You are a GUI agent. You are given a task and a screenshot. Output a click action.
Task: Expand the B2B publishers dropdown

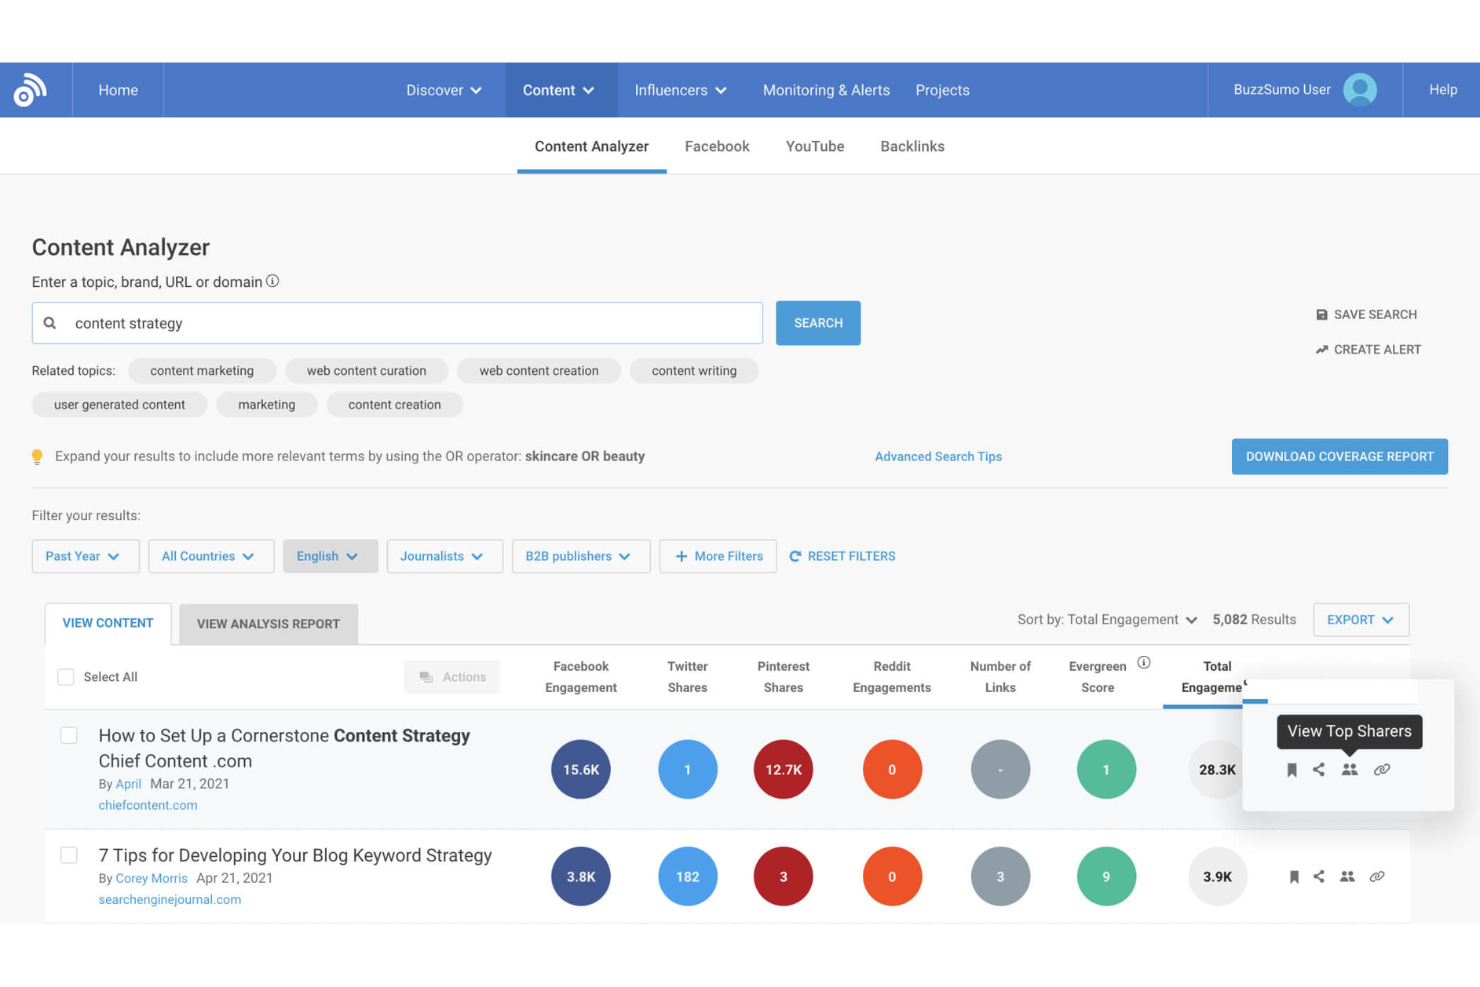tap(580, 556)
